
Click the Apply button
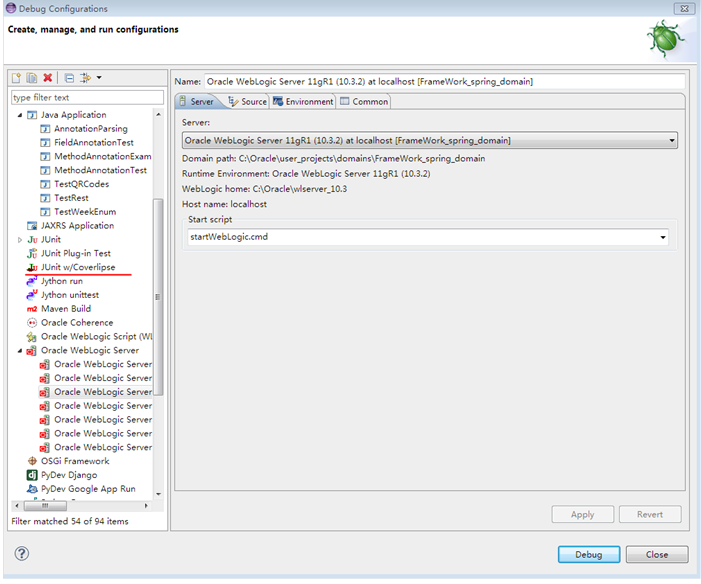pyautogui.click(x=583, y=515)
